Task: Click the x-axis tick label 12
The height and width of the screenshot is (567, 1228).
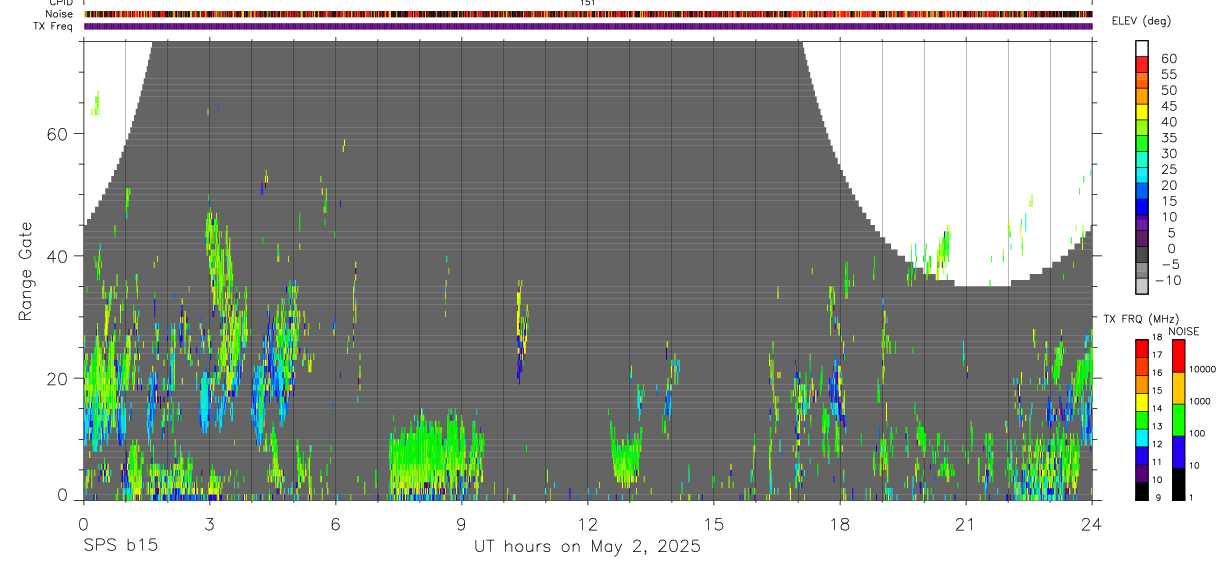Action: tap(587, 524)
